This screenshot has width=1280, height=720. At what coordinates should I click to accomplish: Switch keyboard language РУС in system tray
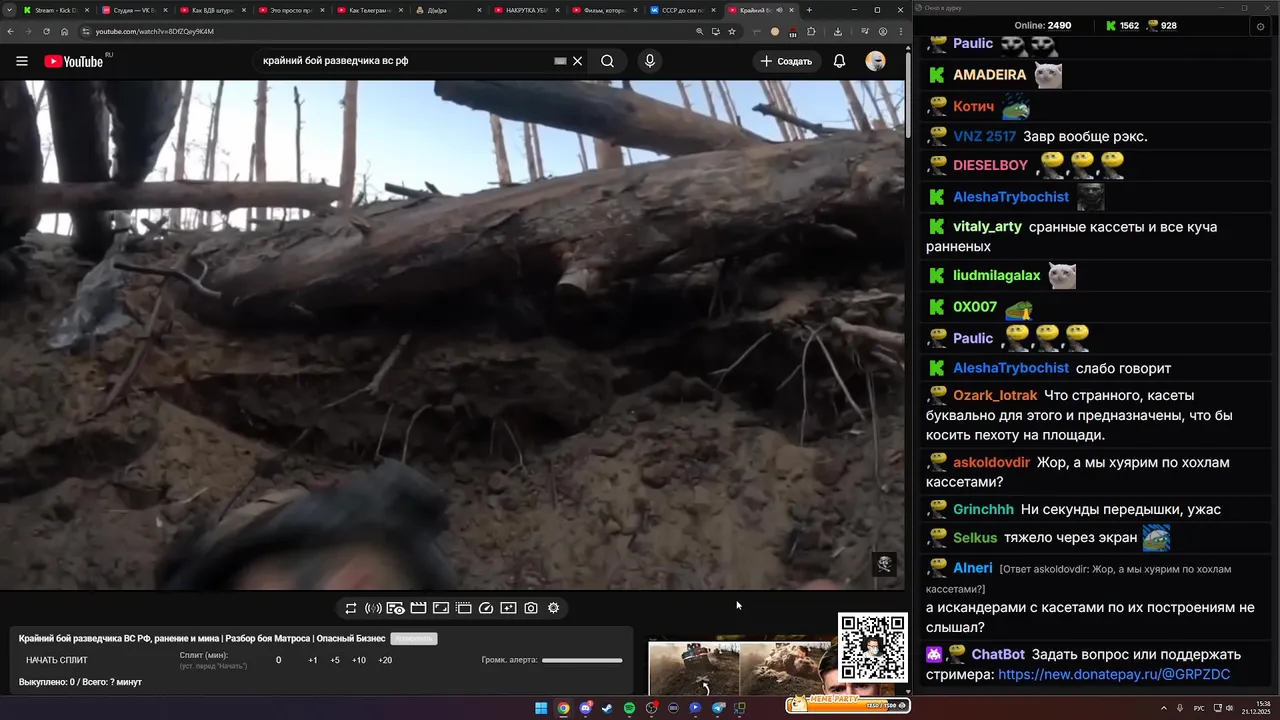point(1199,708)
